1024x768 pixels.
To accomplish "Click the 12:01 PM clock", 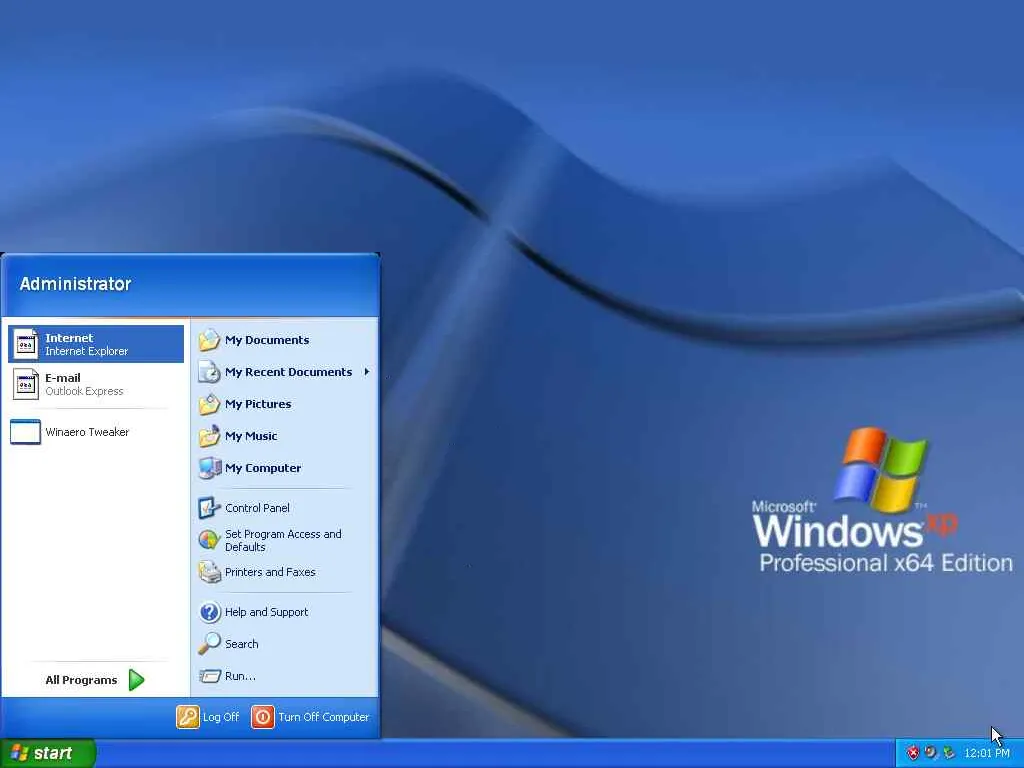I will (x=987, y=753).
